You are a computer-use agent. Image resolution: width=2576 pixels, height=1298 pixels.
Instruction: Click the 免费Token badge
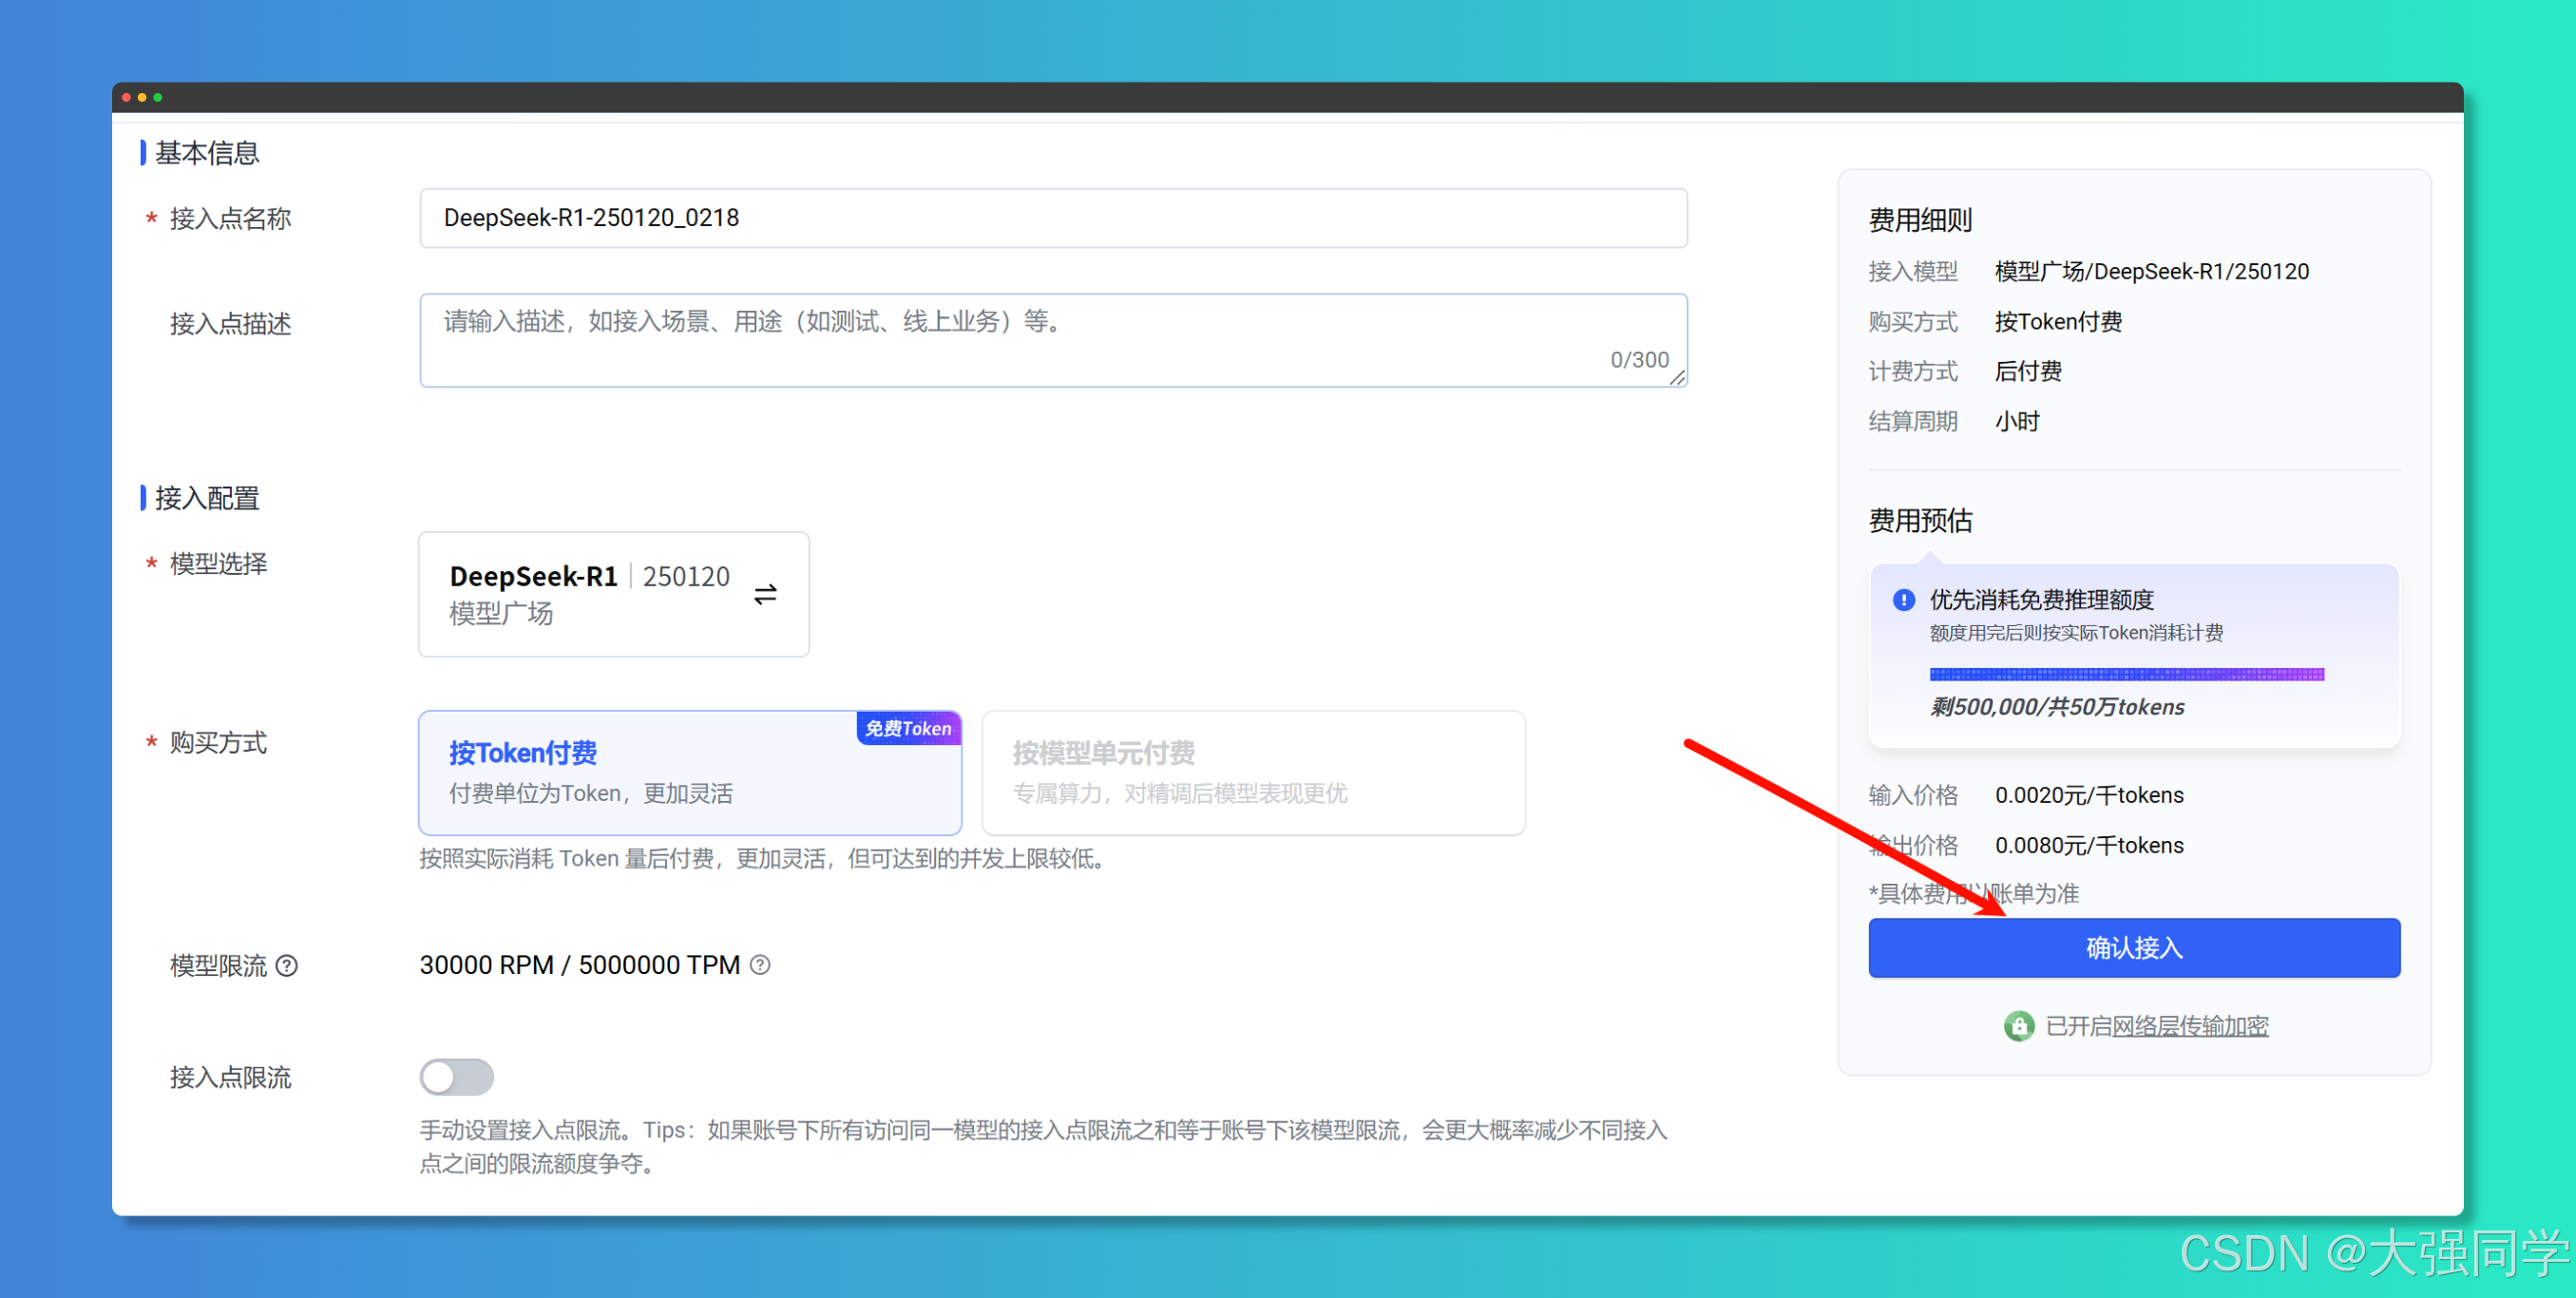(908, 728)
